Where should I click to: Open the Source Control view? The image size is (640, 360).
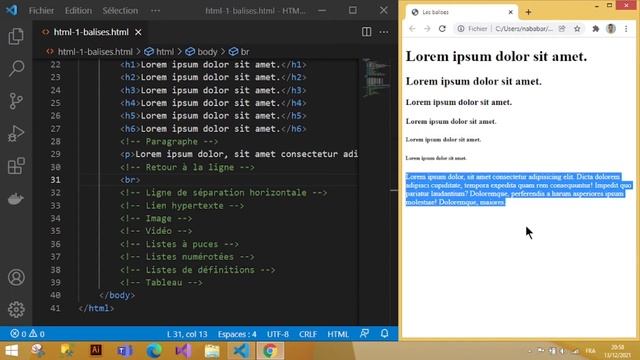[x=16, y=101]
